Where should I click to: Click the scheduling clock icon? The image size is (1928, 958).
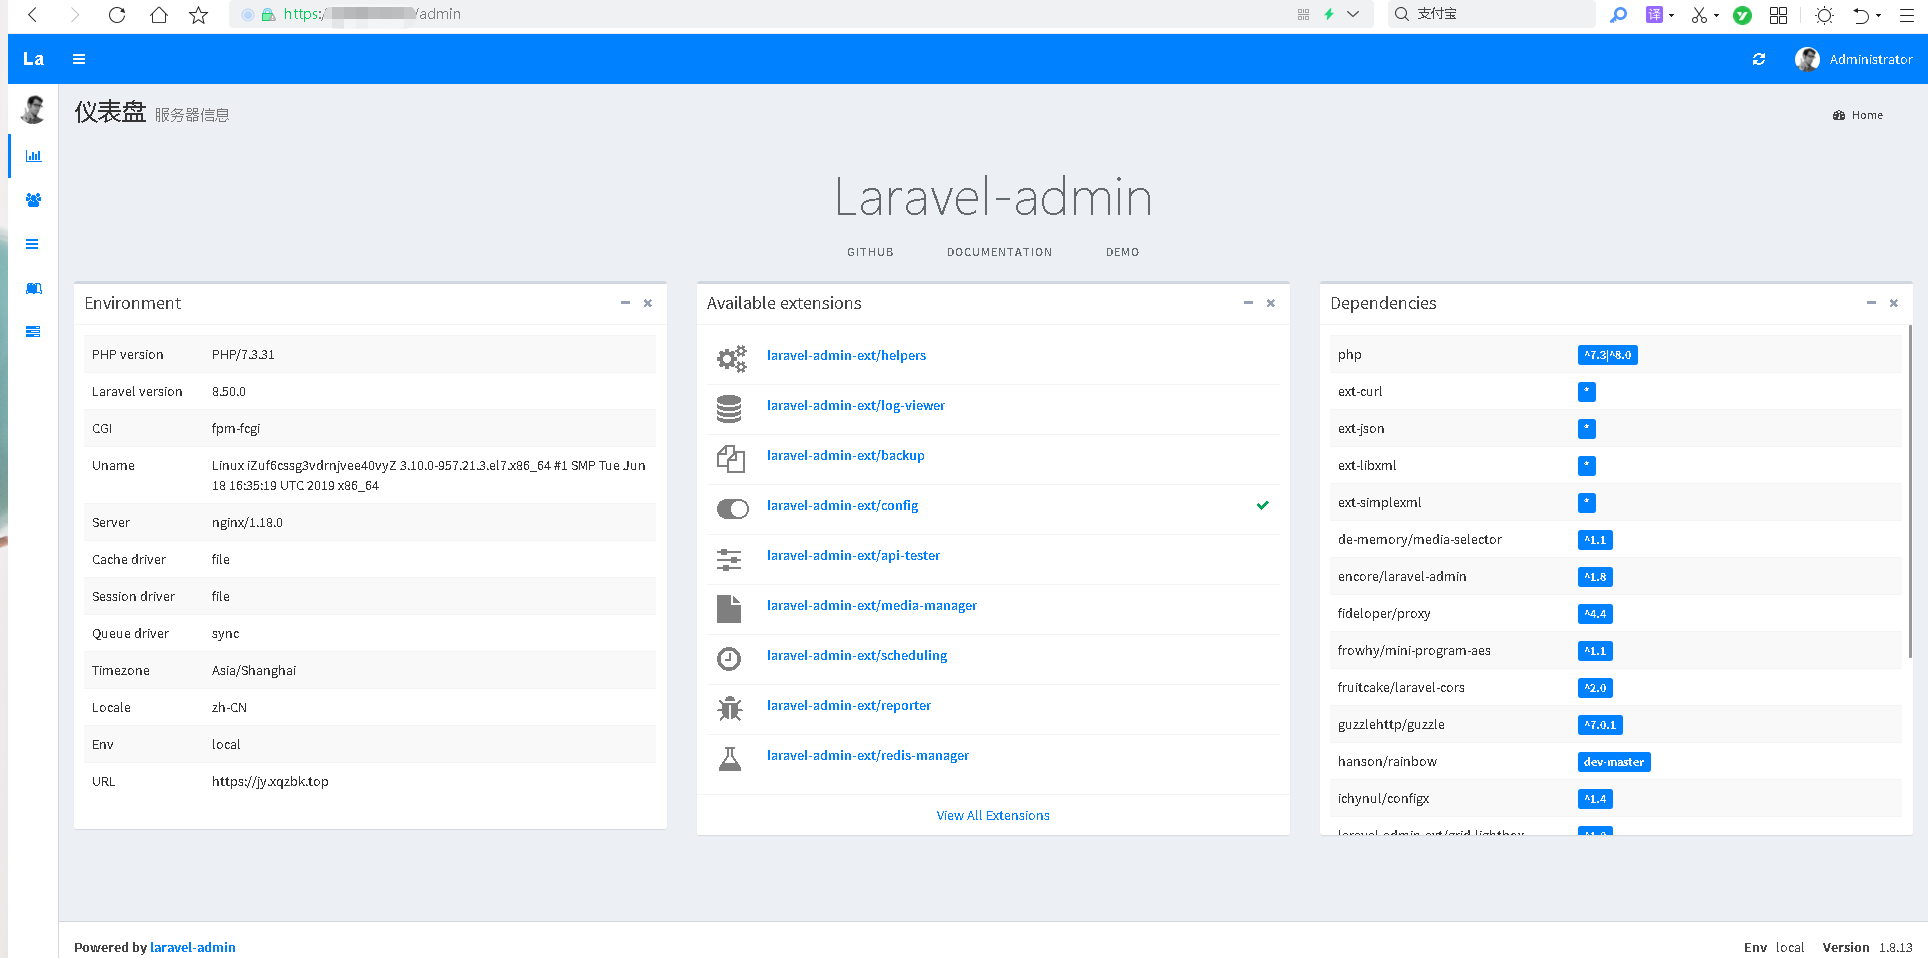click(x=729, y=659)
